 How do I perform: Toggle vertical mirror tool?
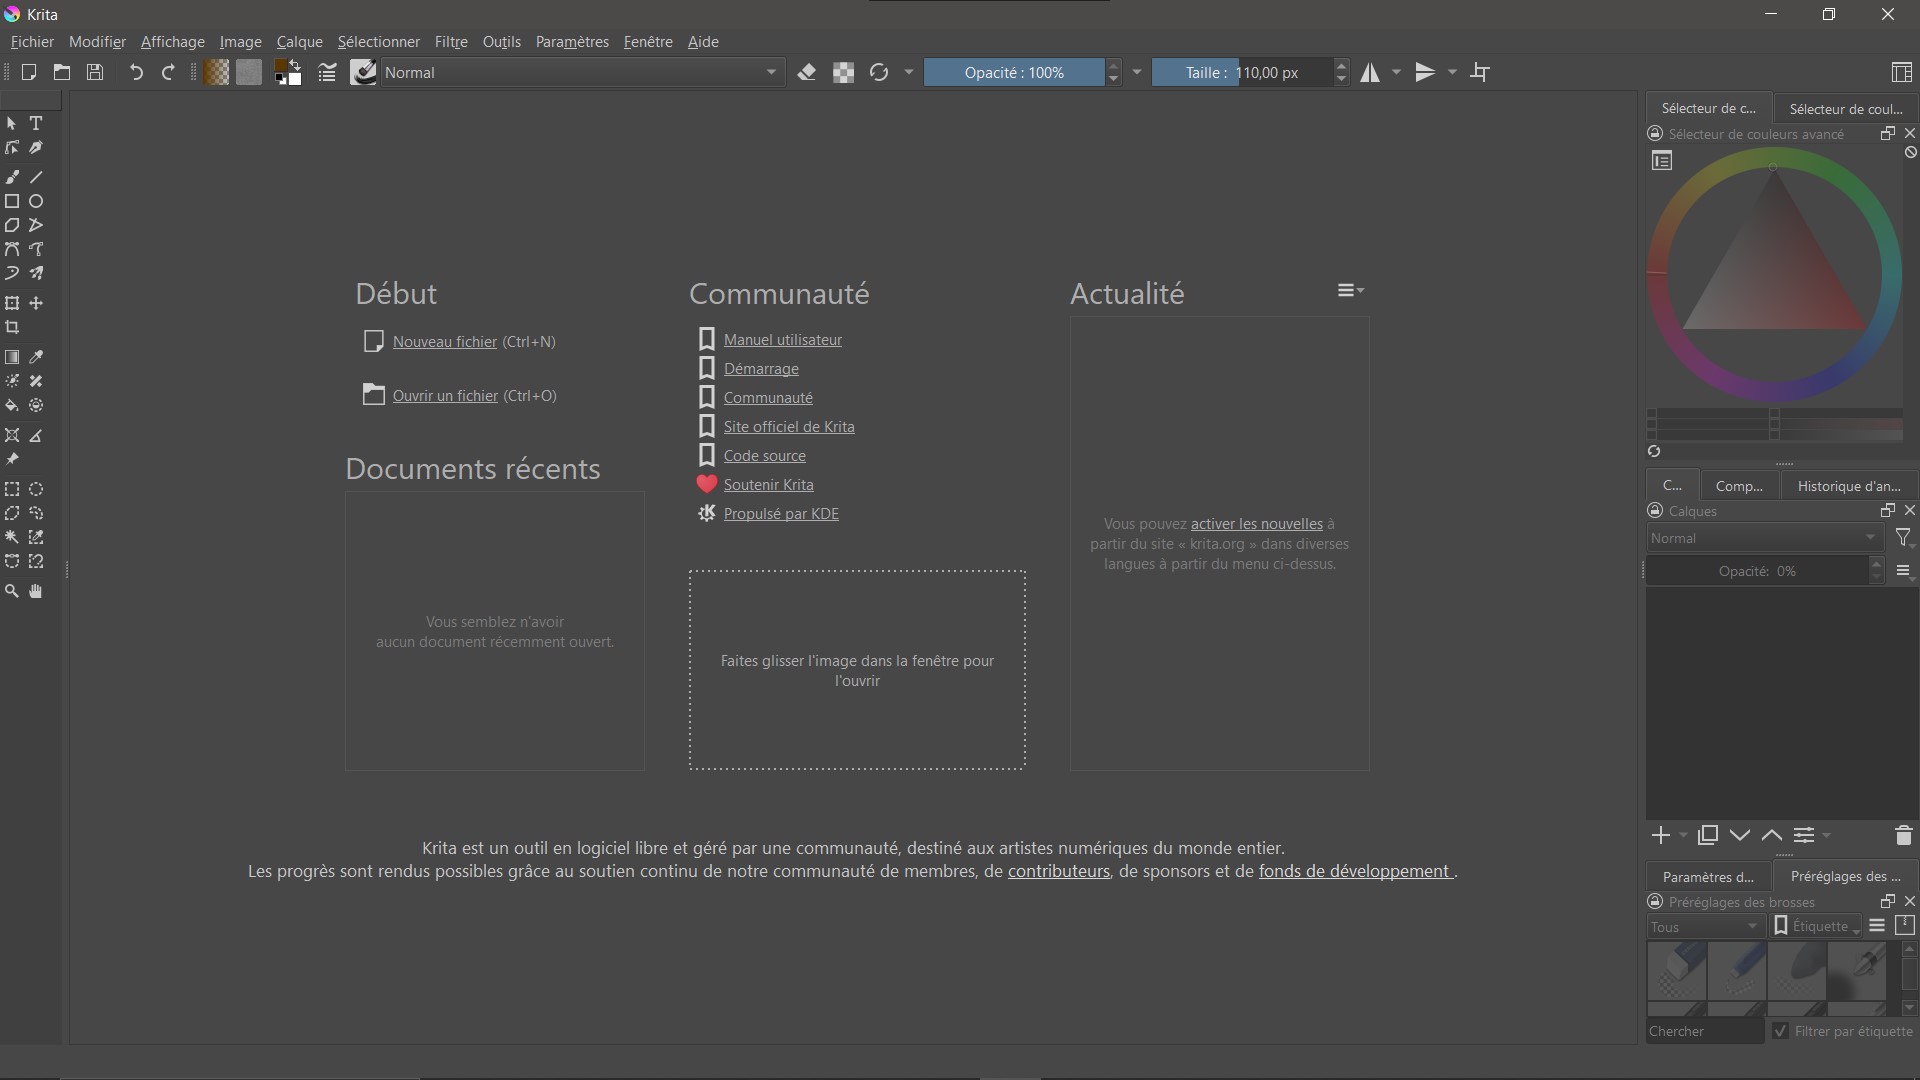pyautogui.click(x=1425, y=72)
